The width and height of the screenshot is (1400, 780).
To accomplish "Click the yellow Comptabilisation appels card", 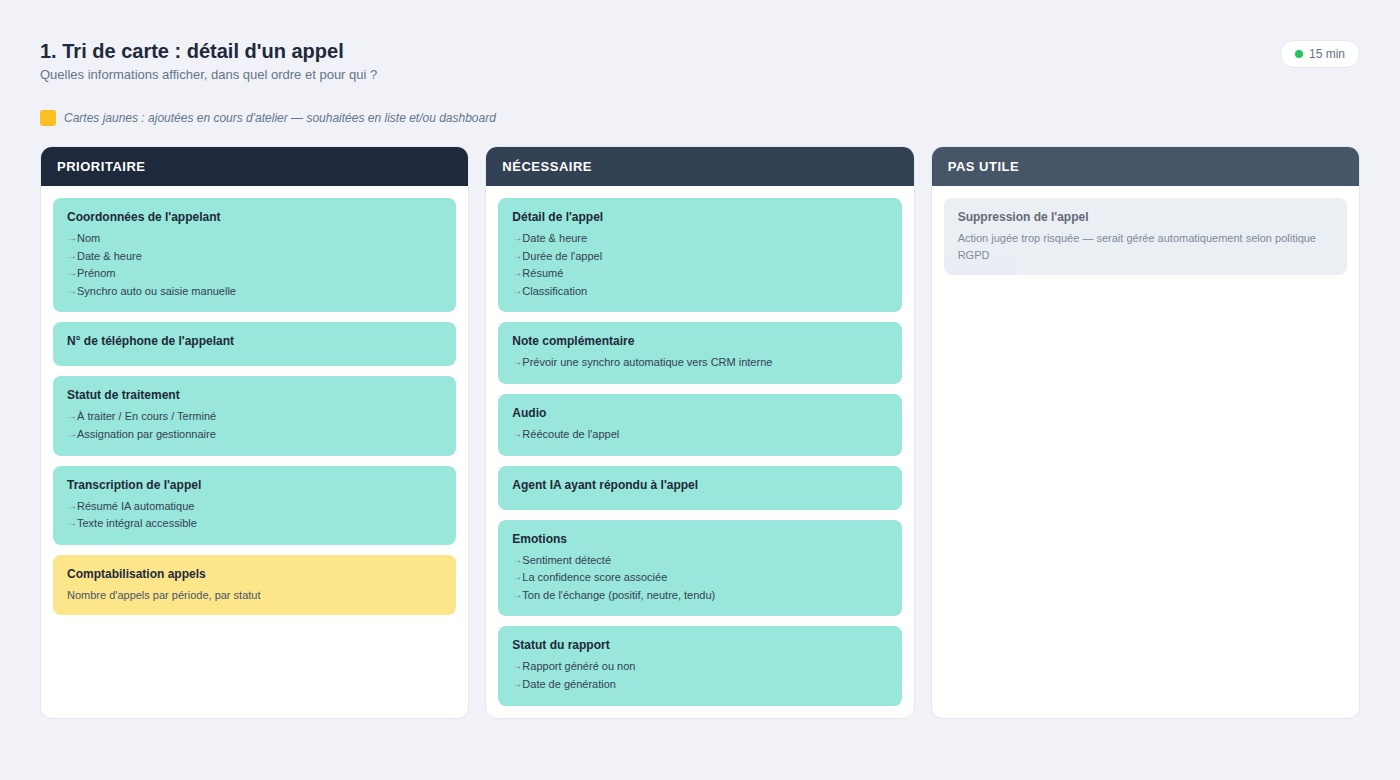I will pyautogui.click(x=254, y=585).
